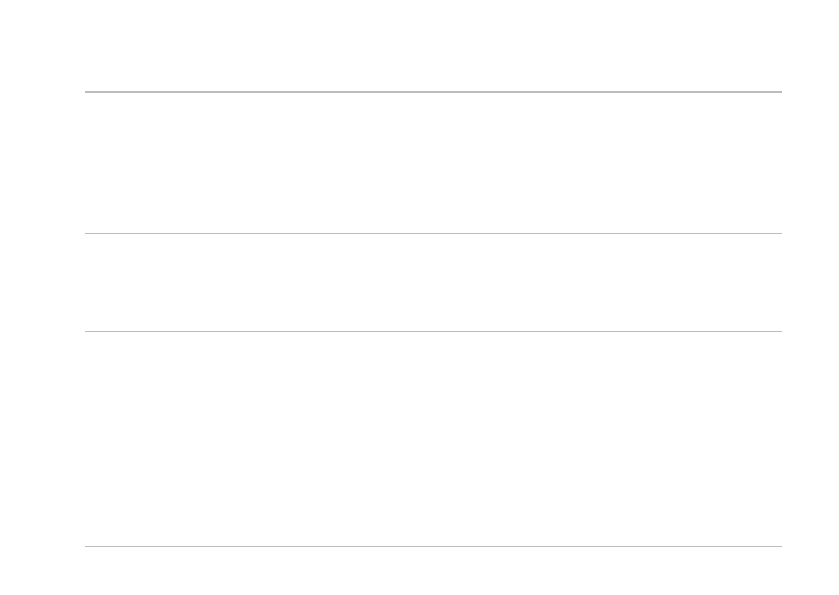
Task: Click the blank area below the bottom divider
Action: pyautogui.click(x=432, y=571)
